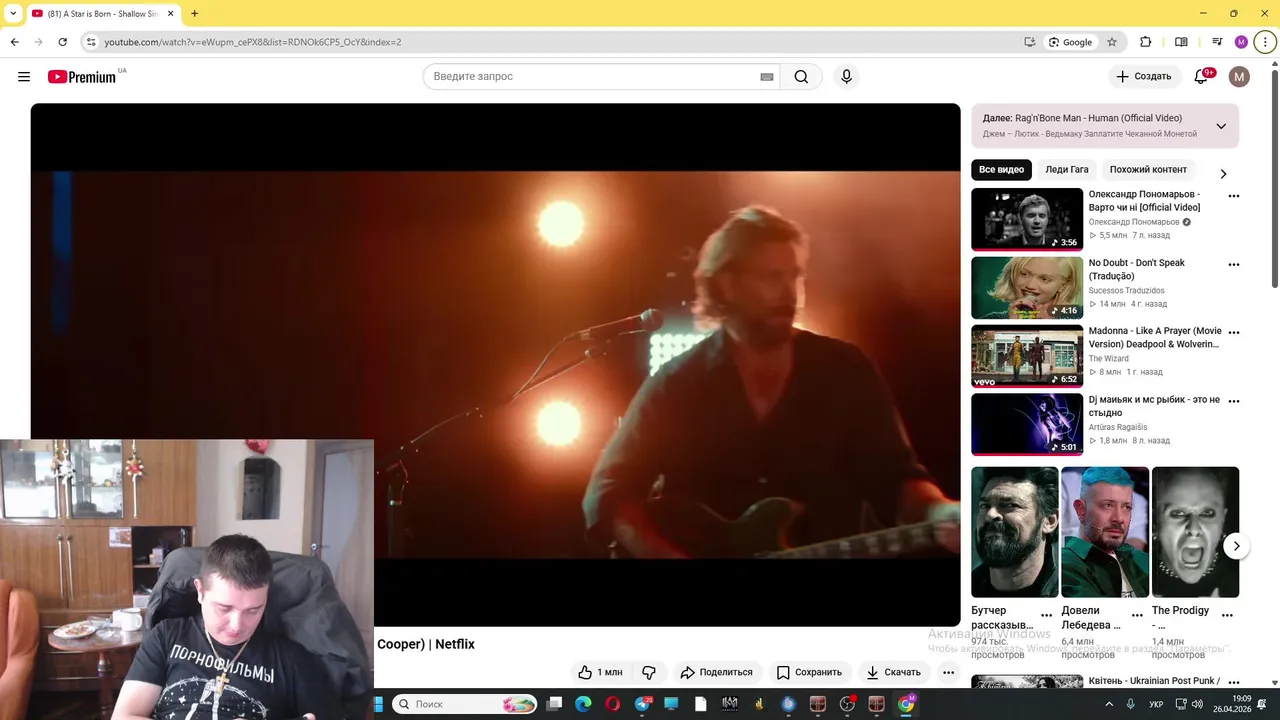This screenshot has height=720, width=1280.
Task: Click the Создать button
Action: point(1143,77)
